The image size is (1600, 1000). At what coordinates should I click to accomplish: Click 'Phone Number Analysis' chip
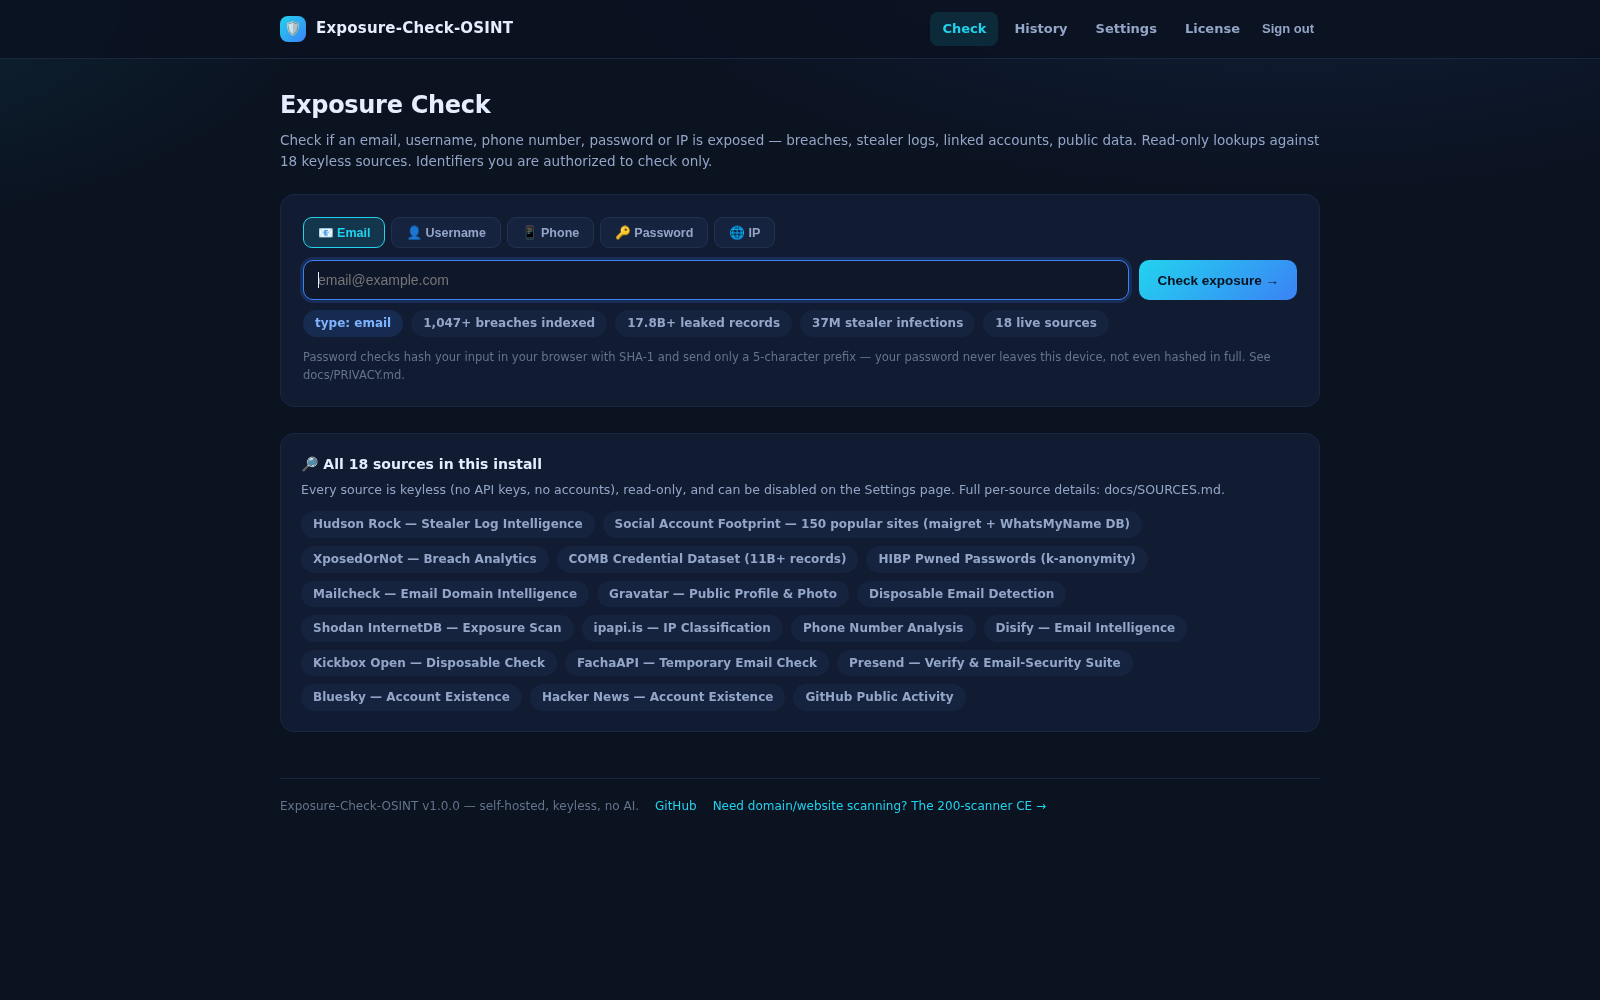tap(883, 628)
